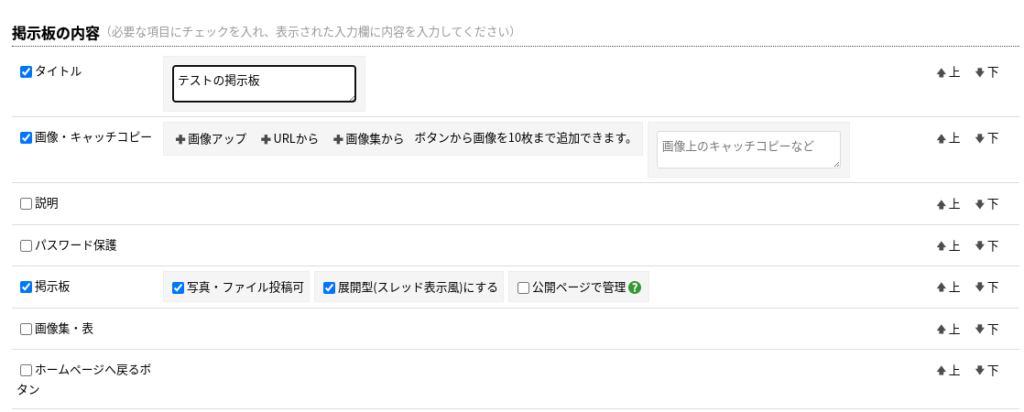Enable the パスワード保護 checkbox
This screenshot has width=1024, height=412.
click(27, 246)
